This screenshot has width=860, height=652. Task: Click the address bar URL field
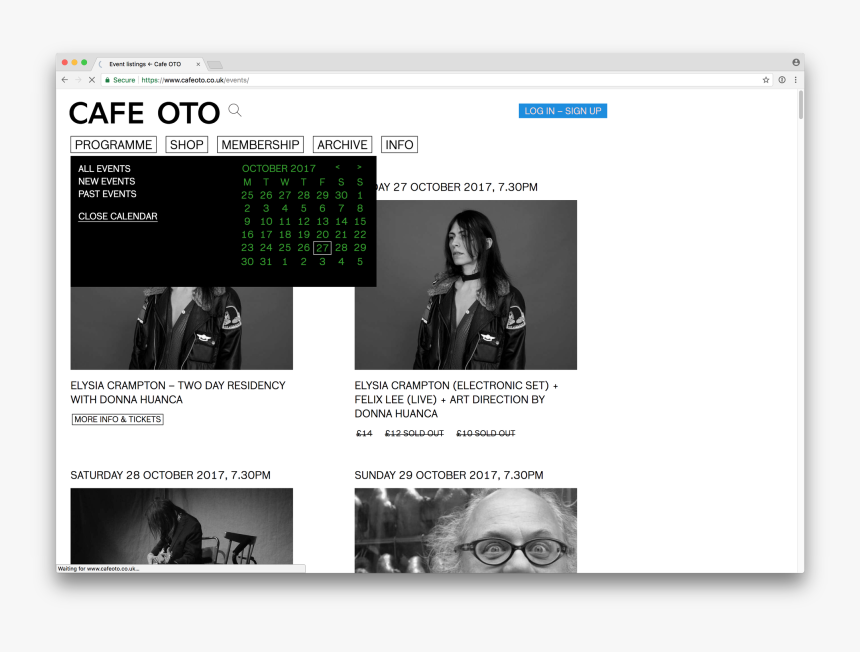[439, 80]
